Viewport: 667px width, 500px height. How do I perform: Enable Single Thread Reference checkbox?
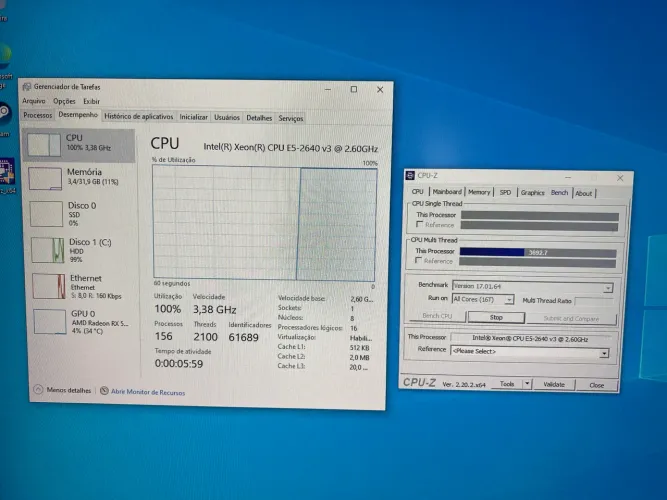tap(420, 224)
